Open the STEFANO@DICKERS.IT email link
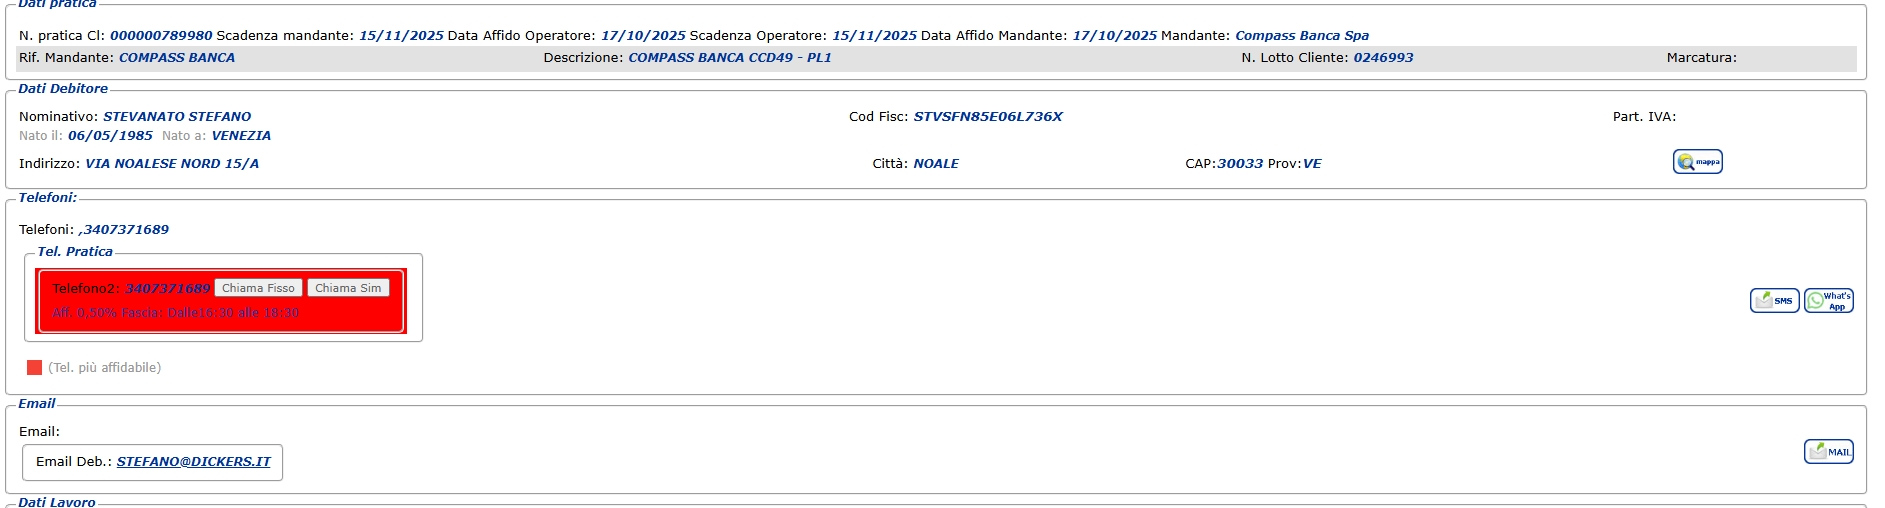1885x508 pixels. pyautogui.click(x=194, y=462)
